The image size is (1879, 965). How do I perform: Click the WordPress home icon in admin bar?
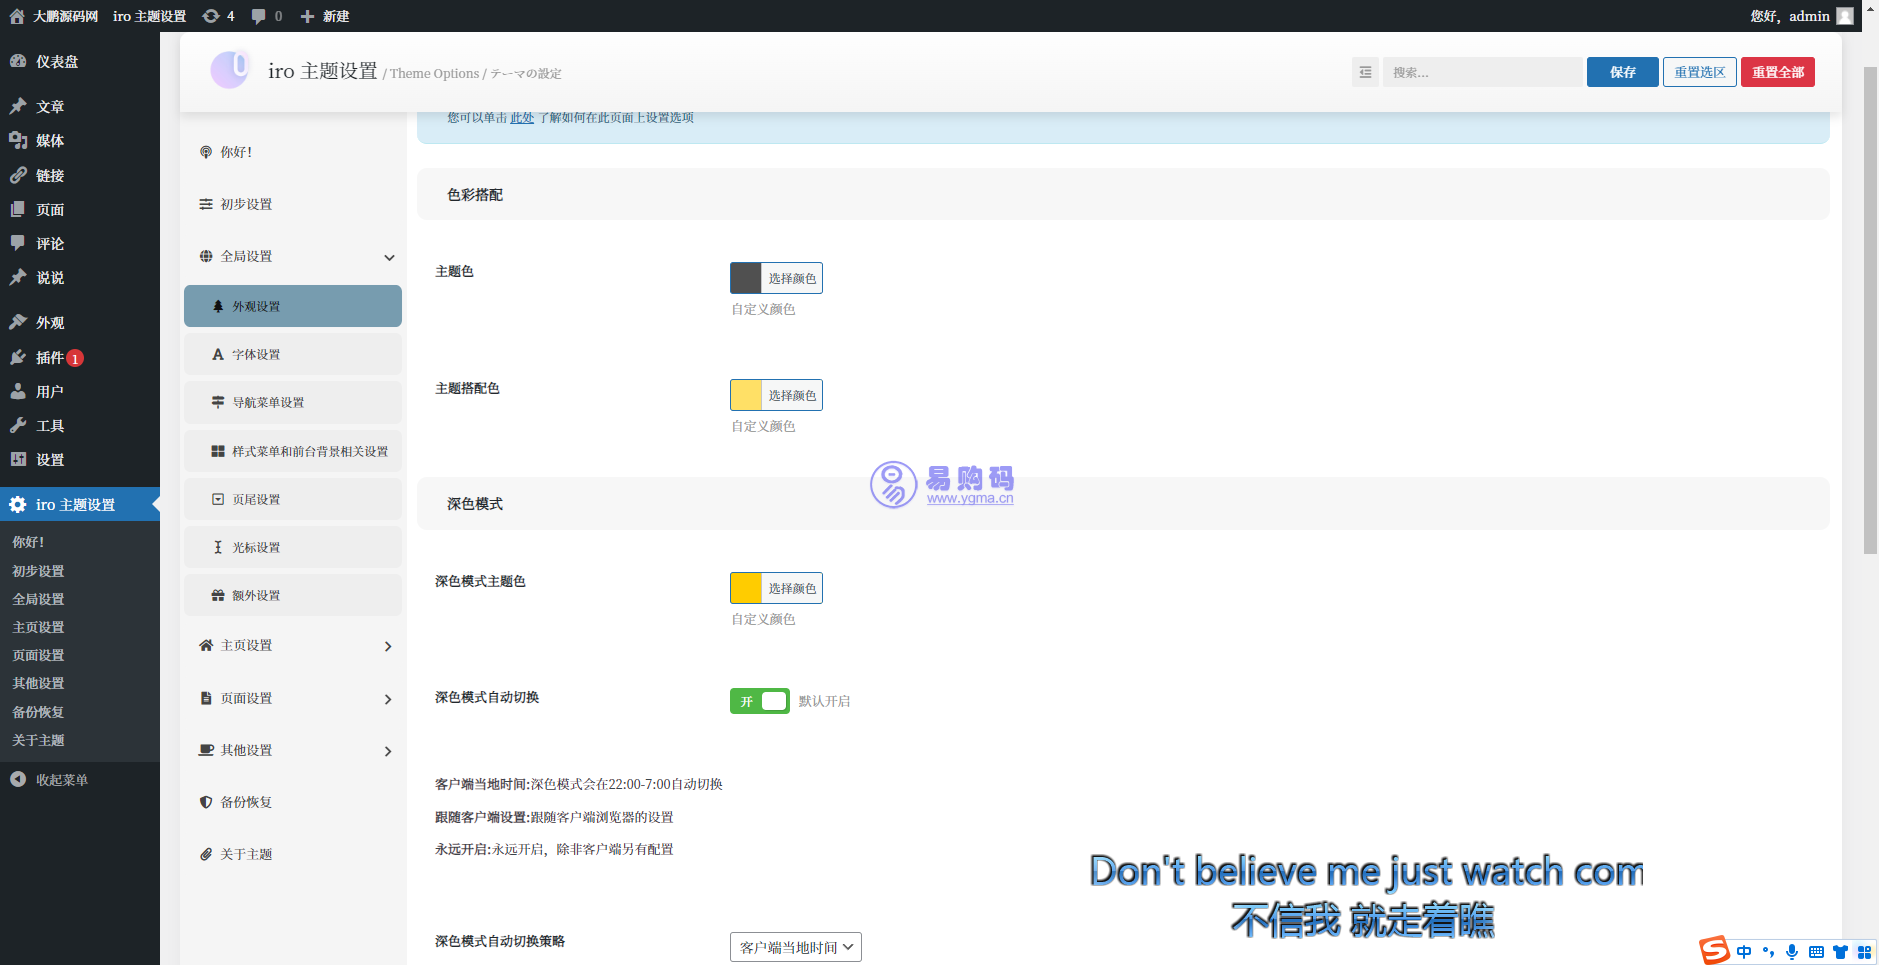[17, 16]
